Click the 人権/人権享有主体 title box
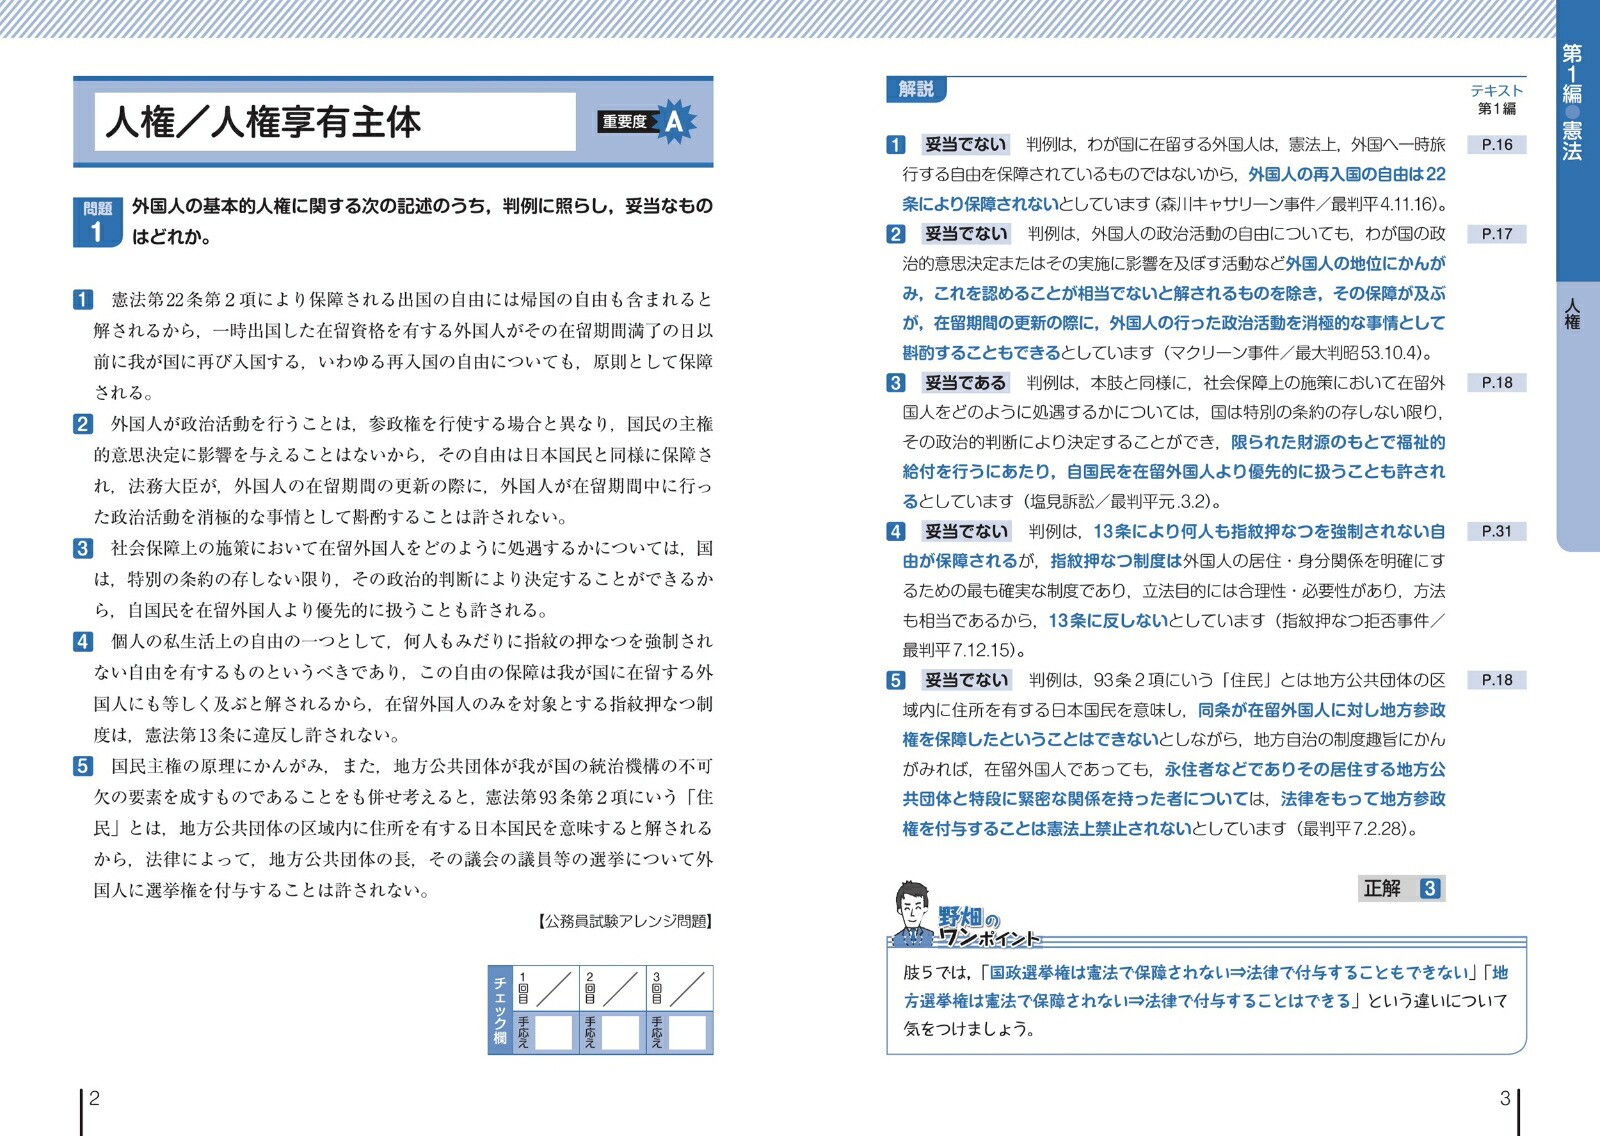The image size is (1600, 1136). (x=334, y=122)
